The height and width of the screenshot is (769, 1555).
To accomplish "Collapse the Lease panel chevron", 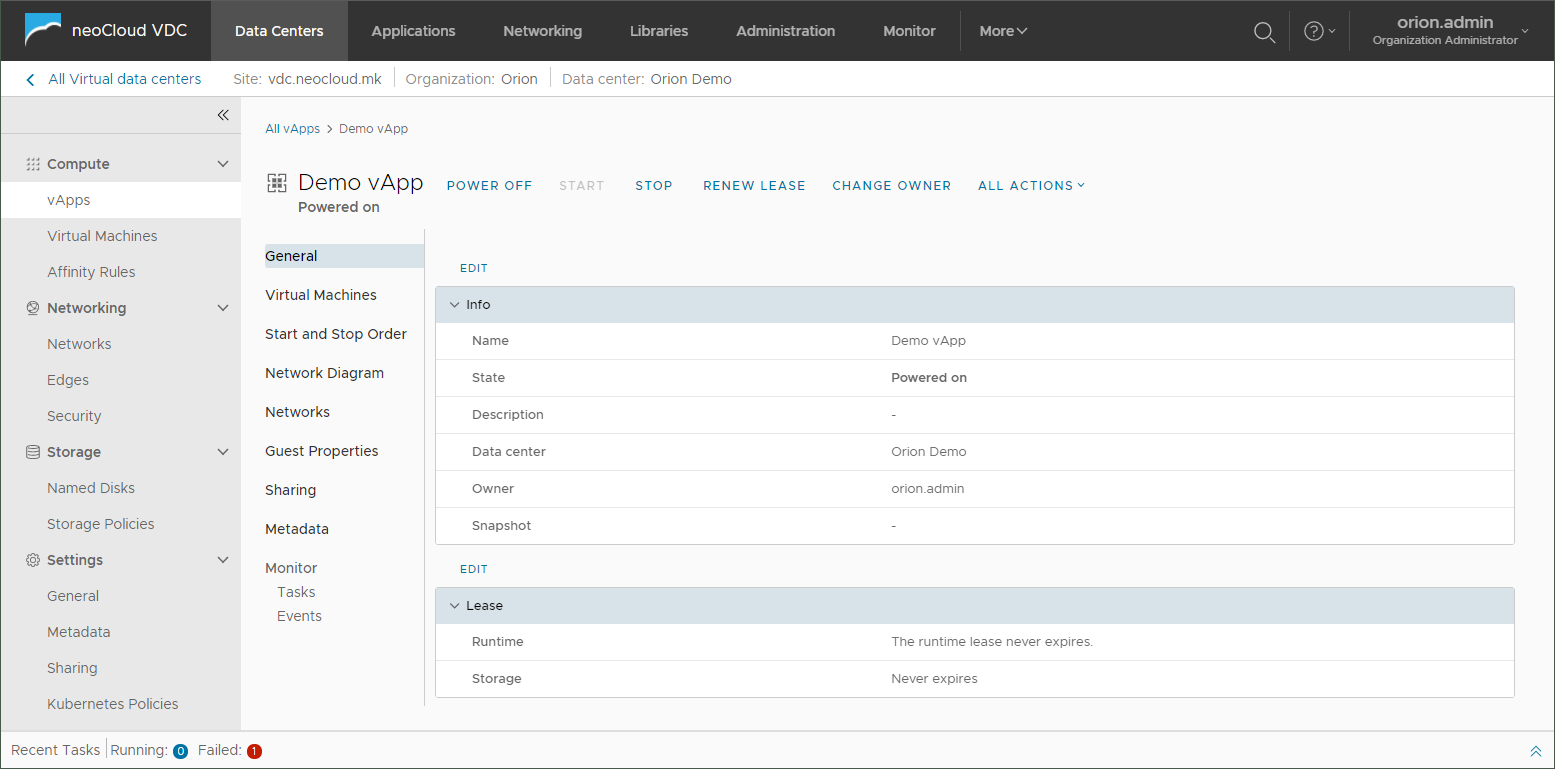I will coord(454,606).
